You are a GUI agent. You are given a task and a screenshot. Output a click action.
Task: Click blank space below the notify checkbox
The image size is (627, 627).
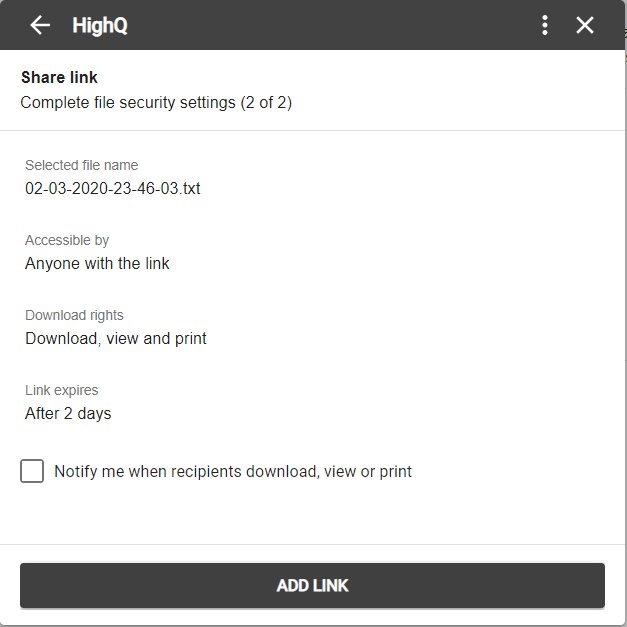(x=312, y=514)
